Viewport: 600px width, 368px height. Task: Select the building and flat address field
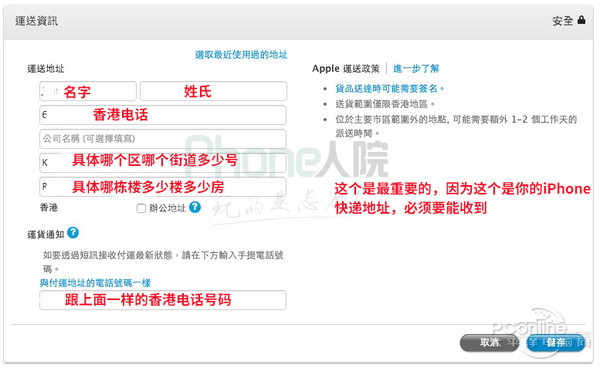click(x=163, y=186)
